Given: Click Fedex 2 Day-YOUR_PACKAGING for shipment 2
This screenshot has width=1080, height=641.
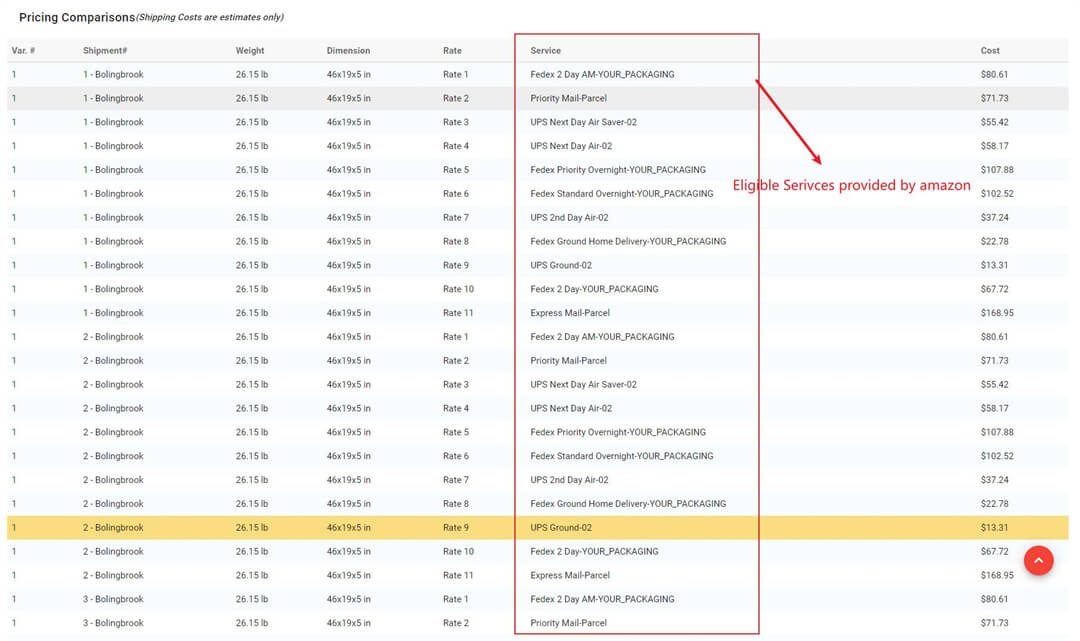Looking at the screenshot, I should coord(594,552).
